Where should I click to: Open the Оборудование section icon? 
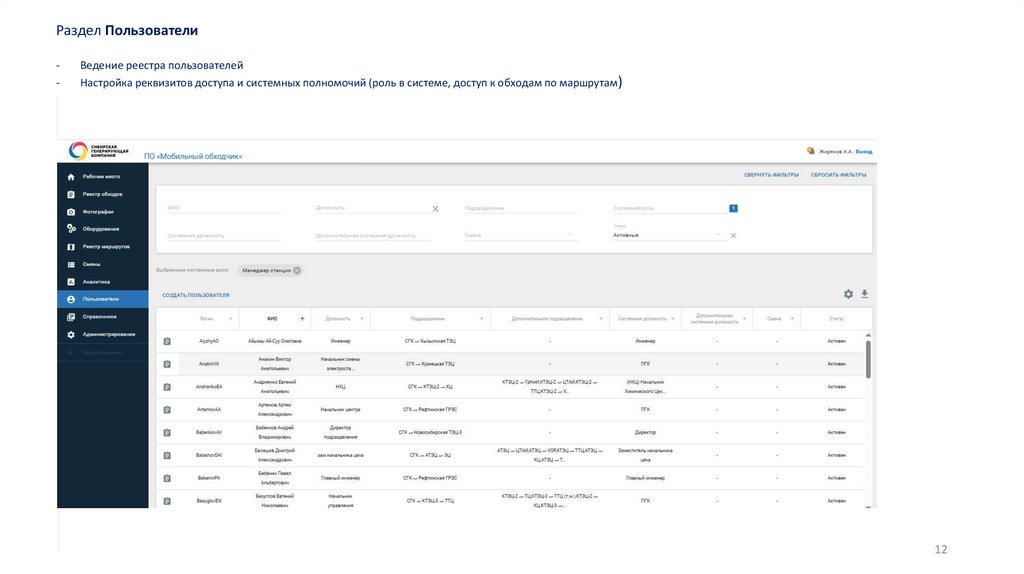(71, 229)
